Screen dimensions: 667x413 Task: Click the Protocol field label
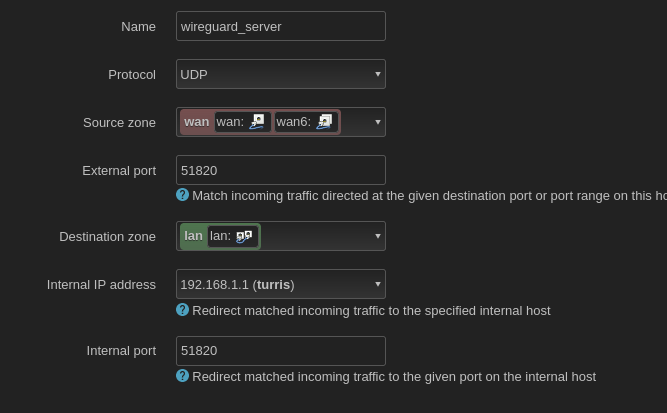[132, 74]
